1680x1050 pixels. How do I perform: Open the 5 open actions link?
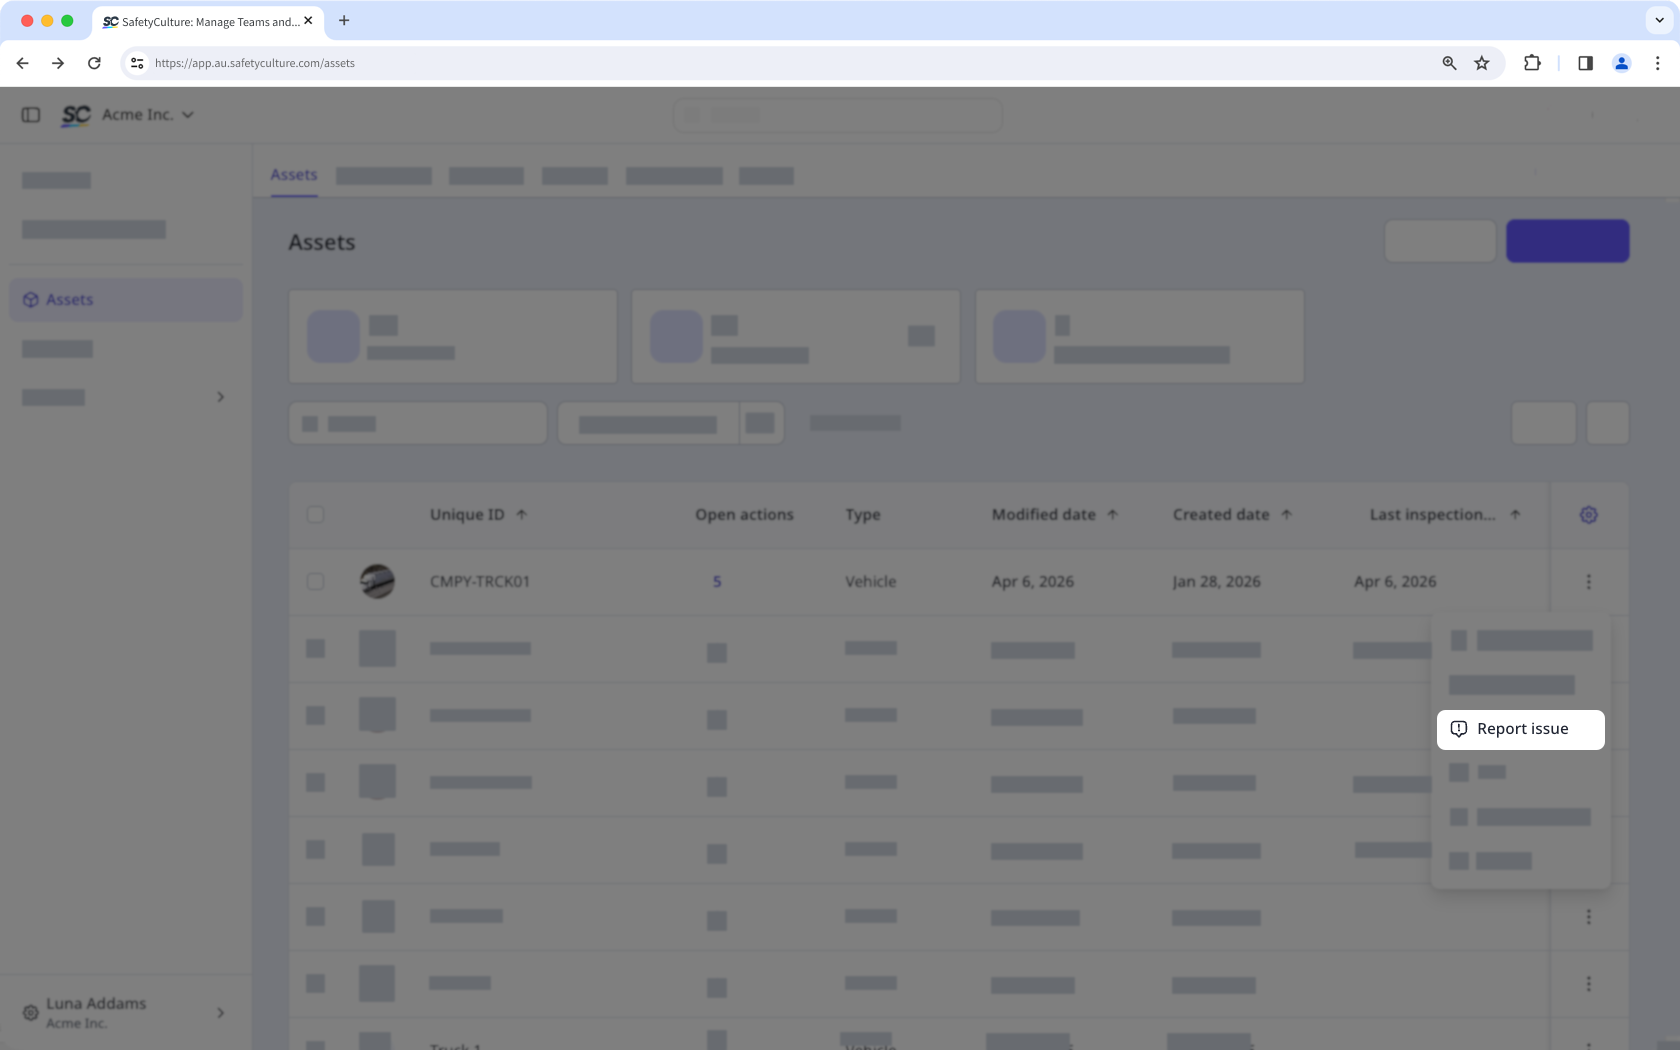click(x=717, y=582)
